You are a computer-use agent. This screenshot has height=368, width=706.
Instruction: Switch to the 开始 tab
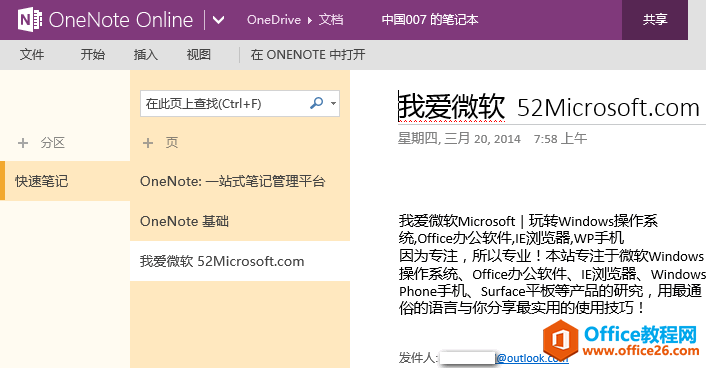coord(93,55)
